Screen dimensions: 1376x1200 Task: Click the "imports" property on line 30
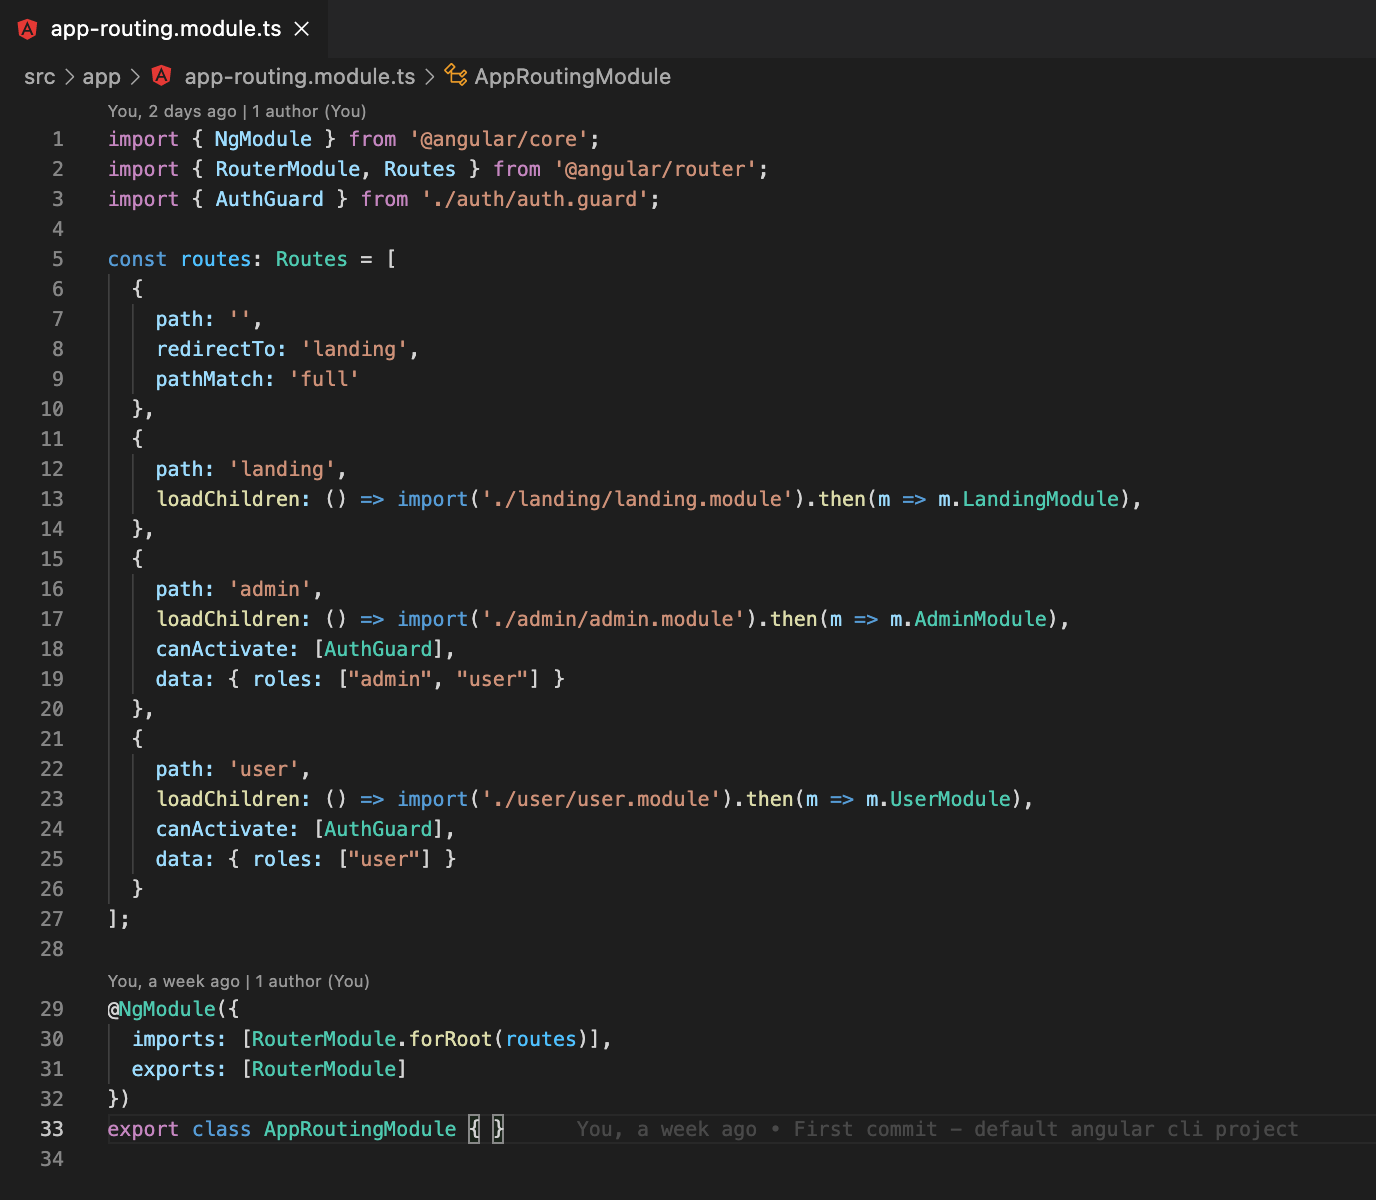(174, 1039)
